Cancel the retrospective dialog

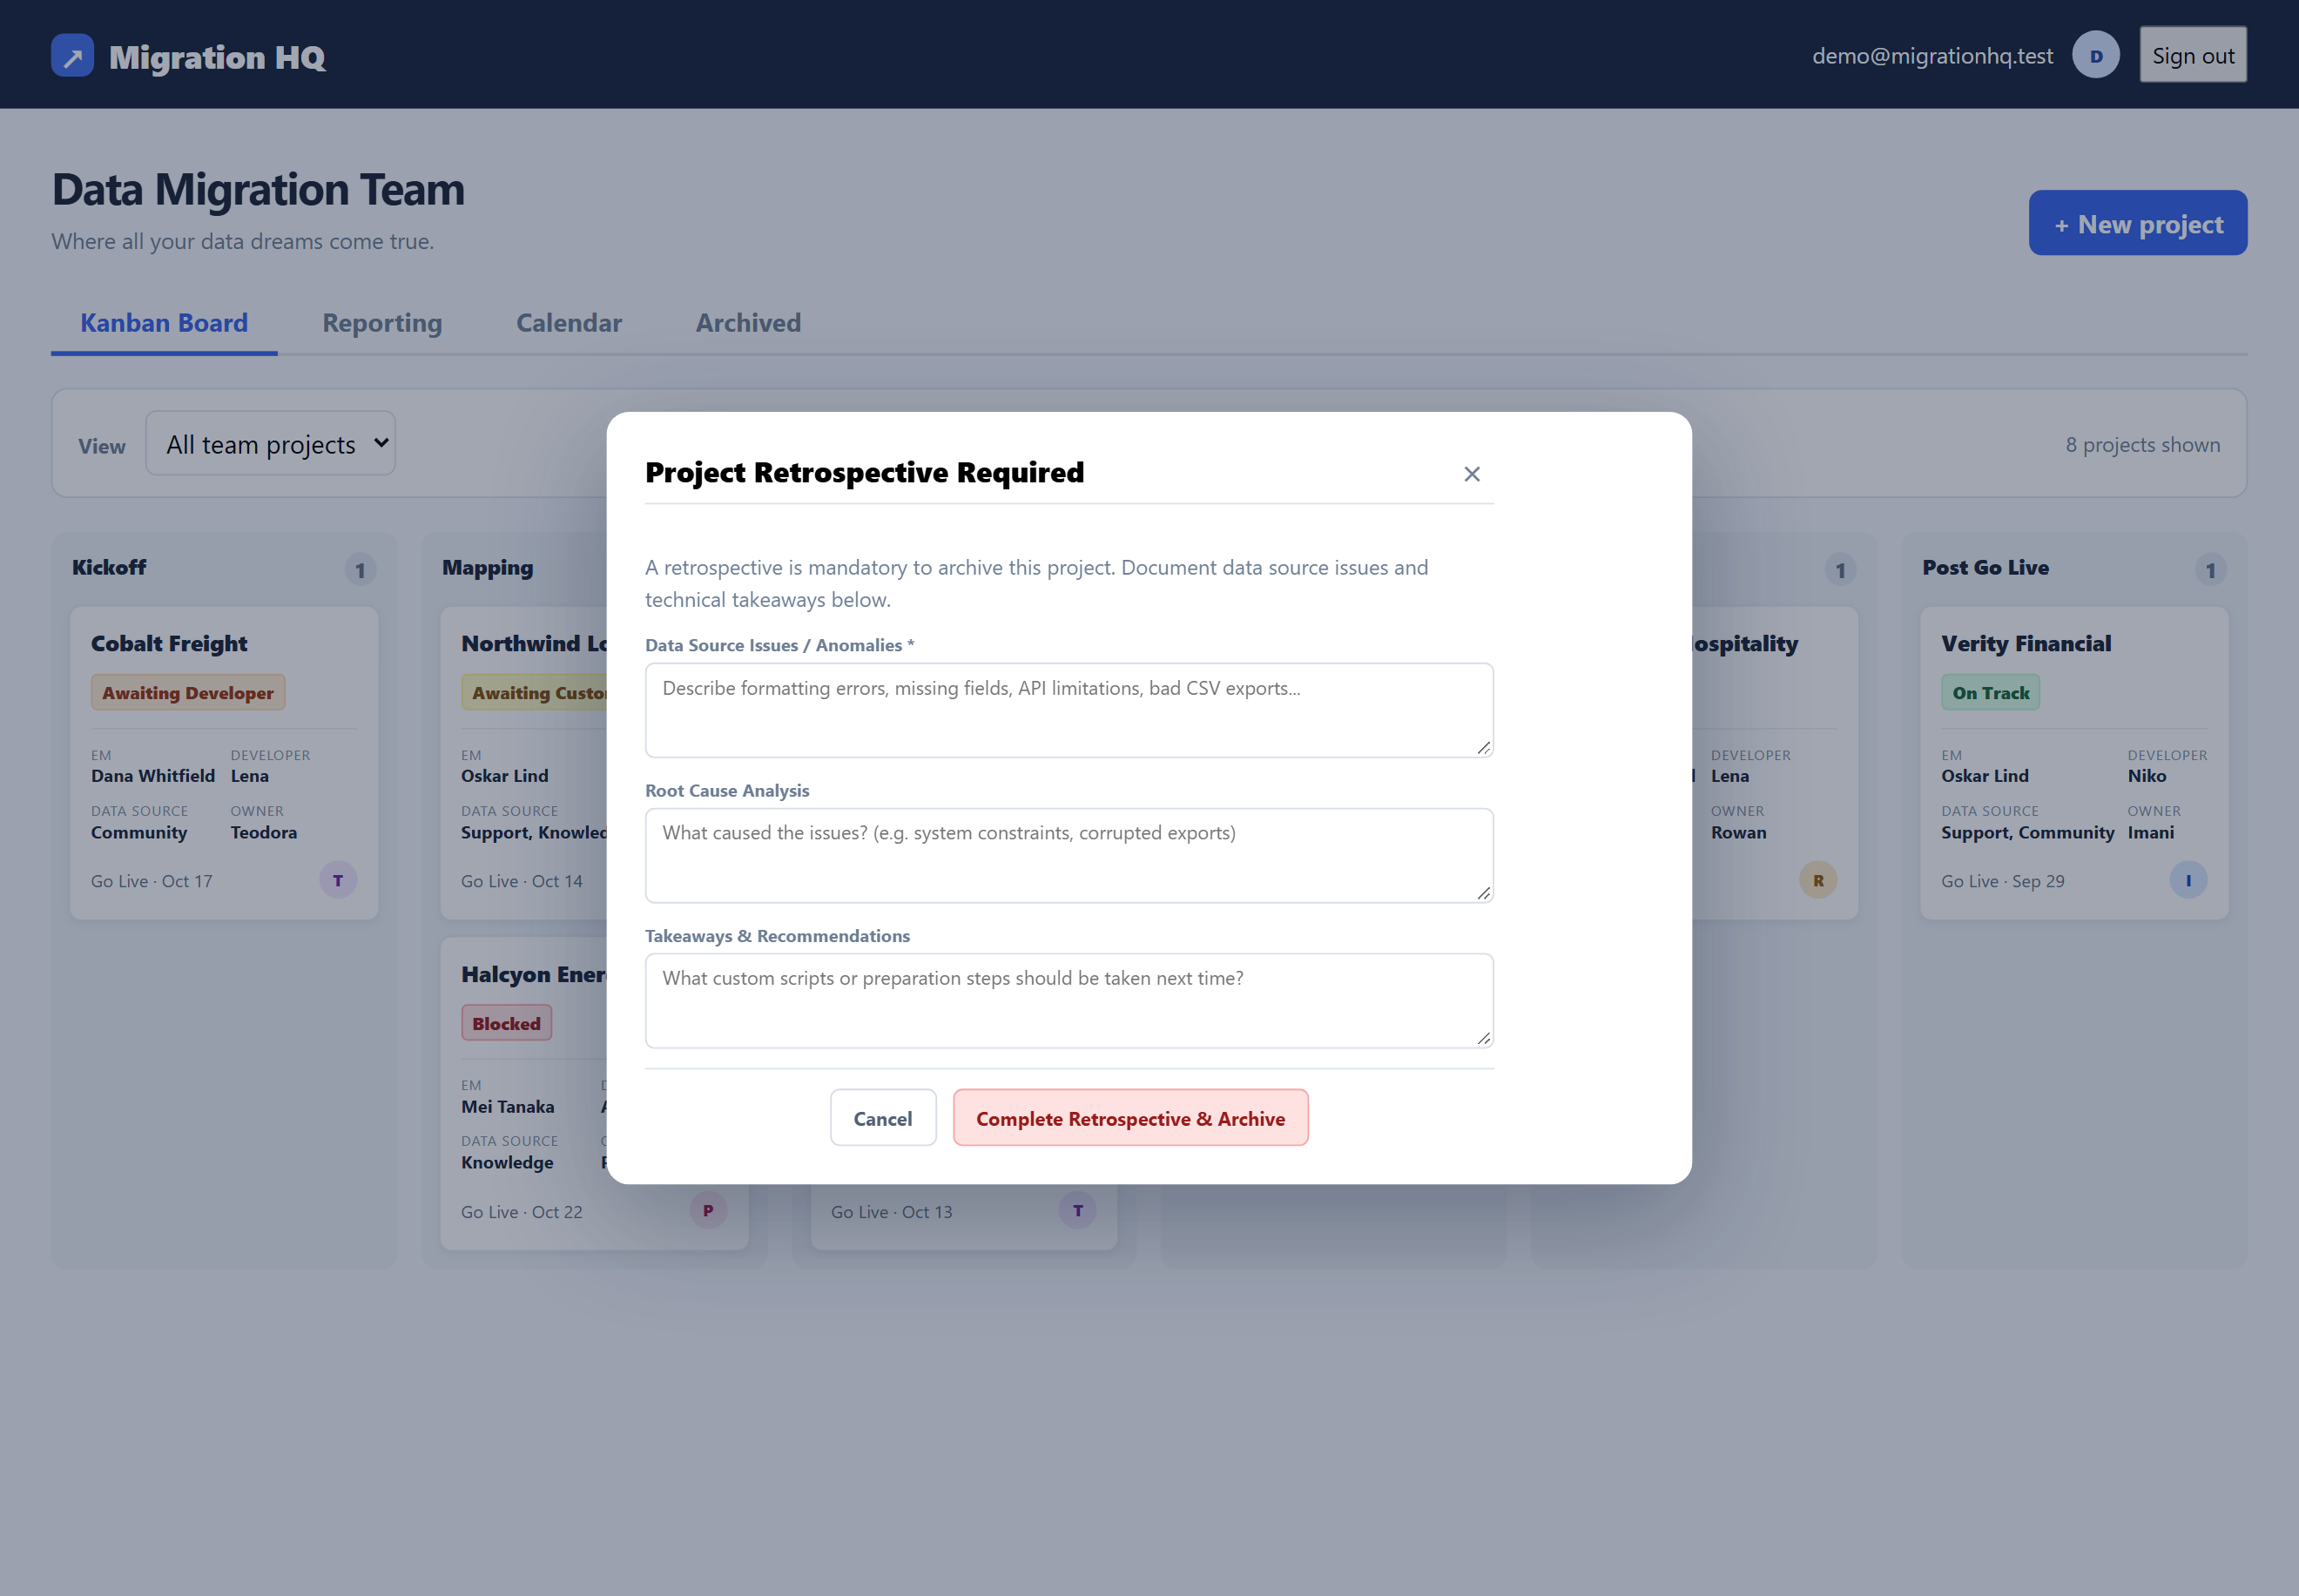pos(883,1118)
